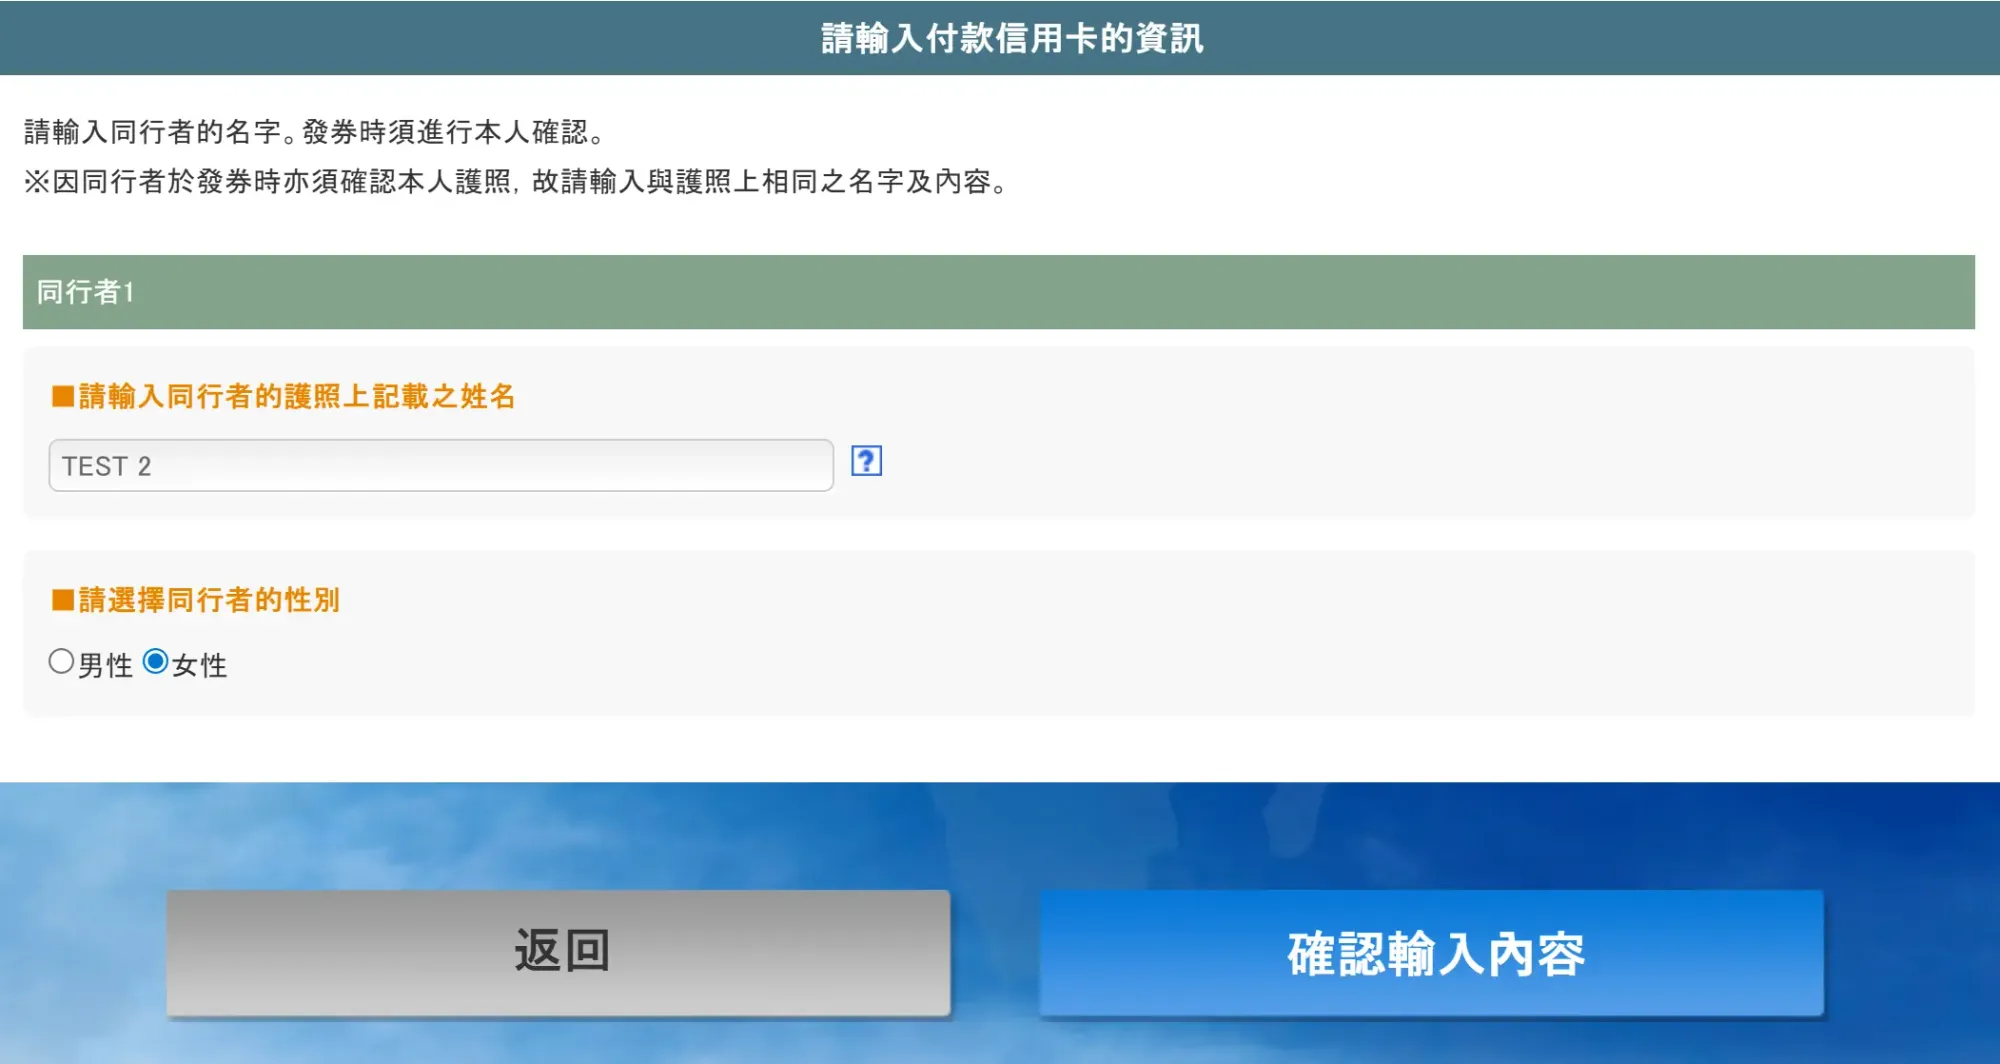
Task: Click the orange square before gender heading
Action: coord(62,600)
